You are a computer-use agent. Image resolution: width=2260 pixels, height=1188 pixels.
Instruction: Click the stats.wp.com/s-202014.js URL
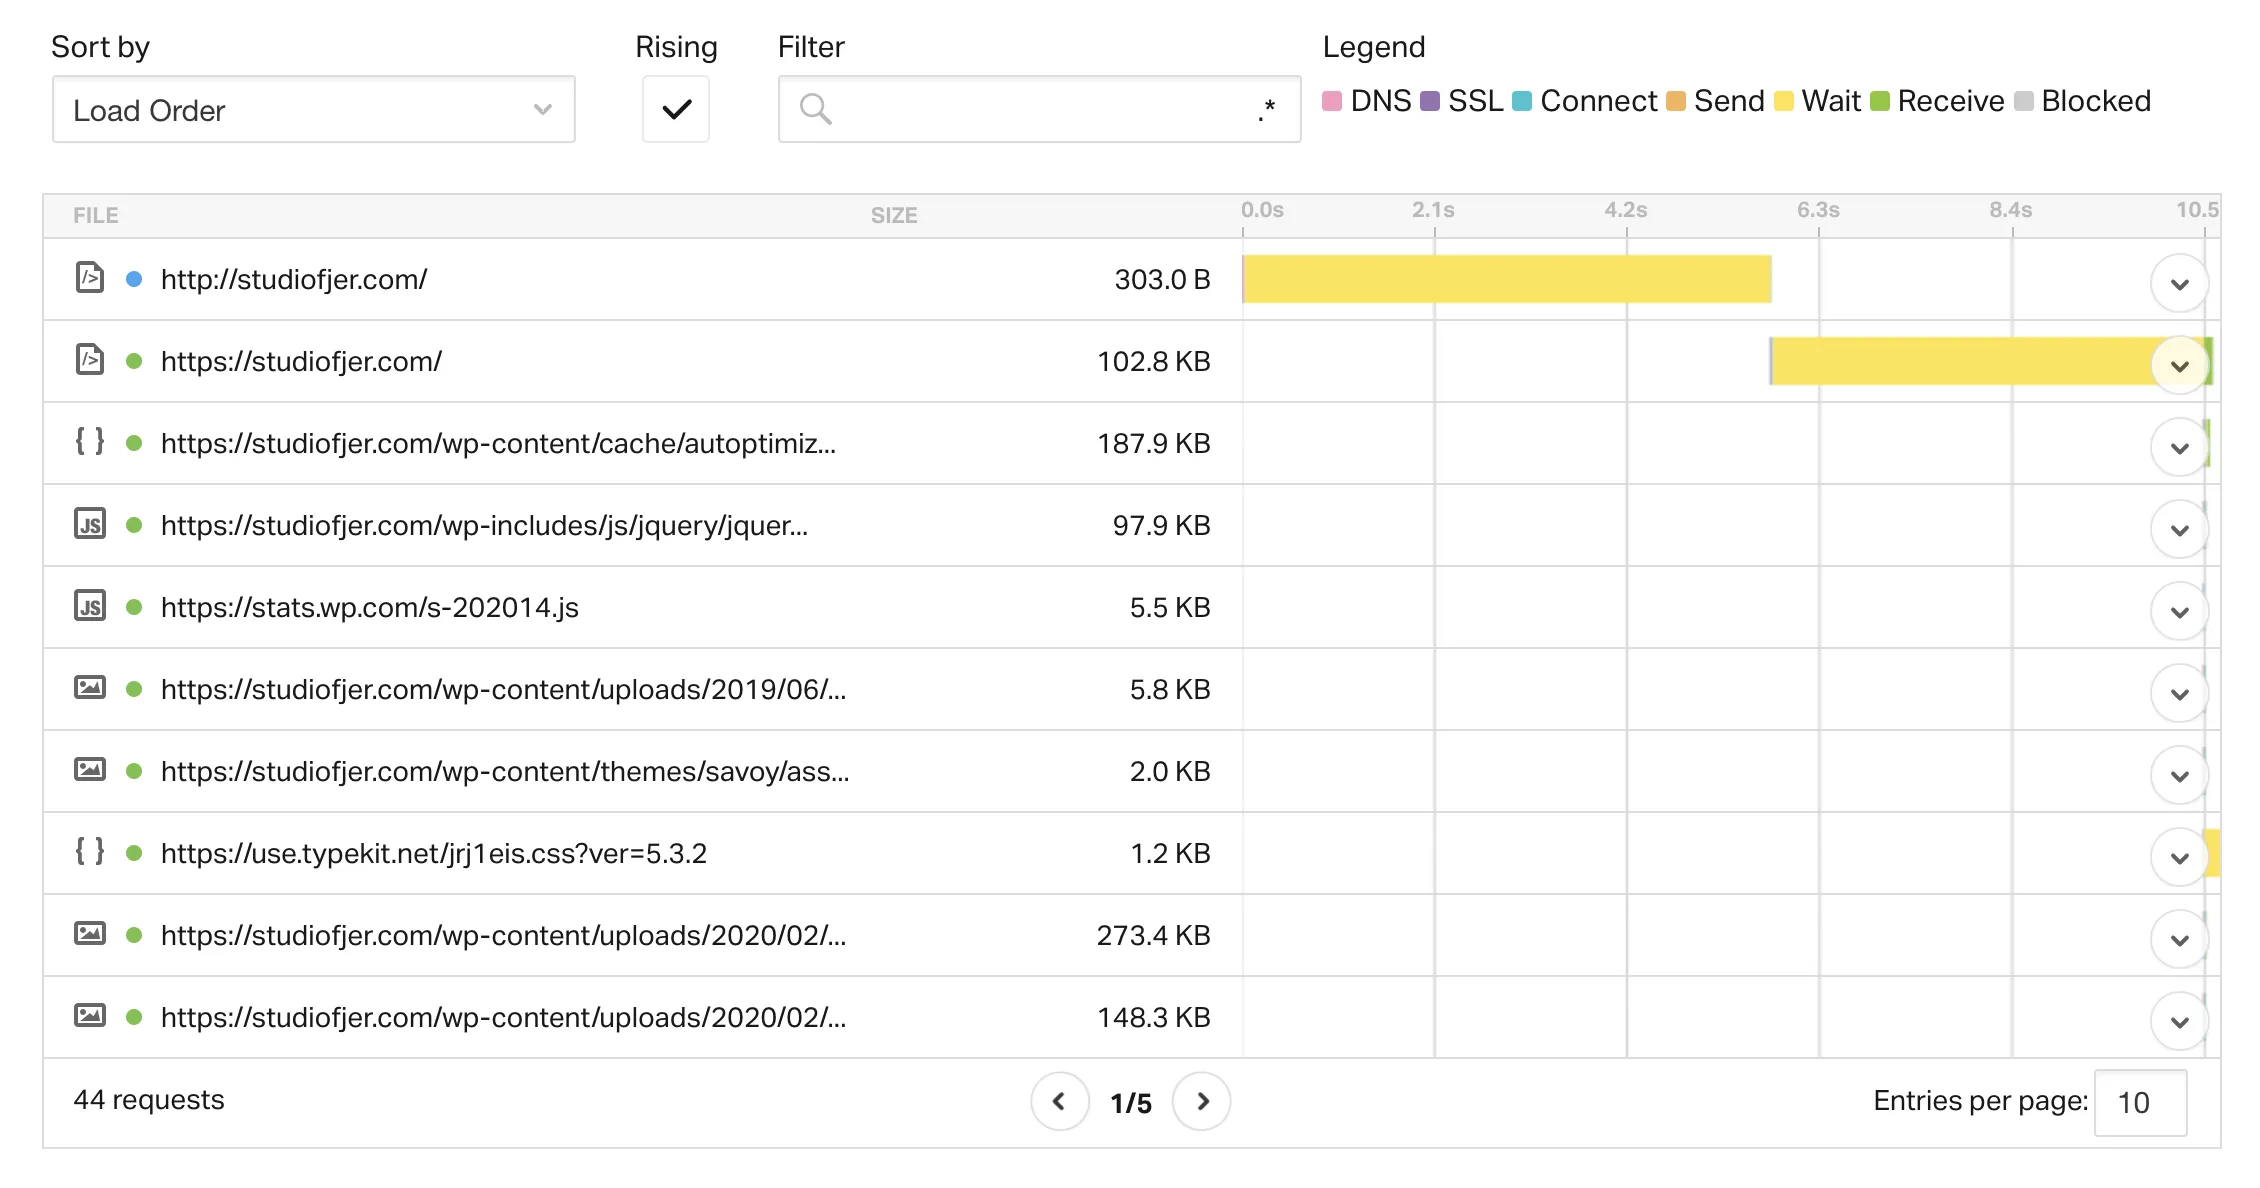pos(370,607)
